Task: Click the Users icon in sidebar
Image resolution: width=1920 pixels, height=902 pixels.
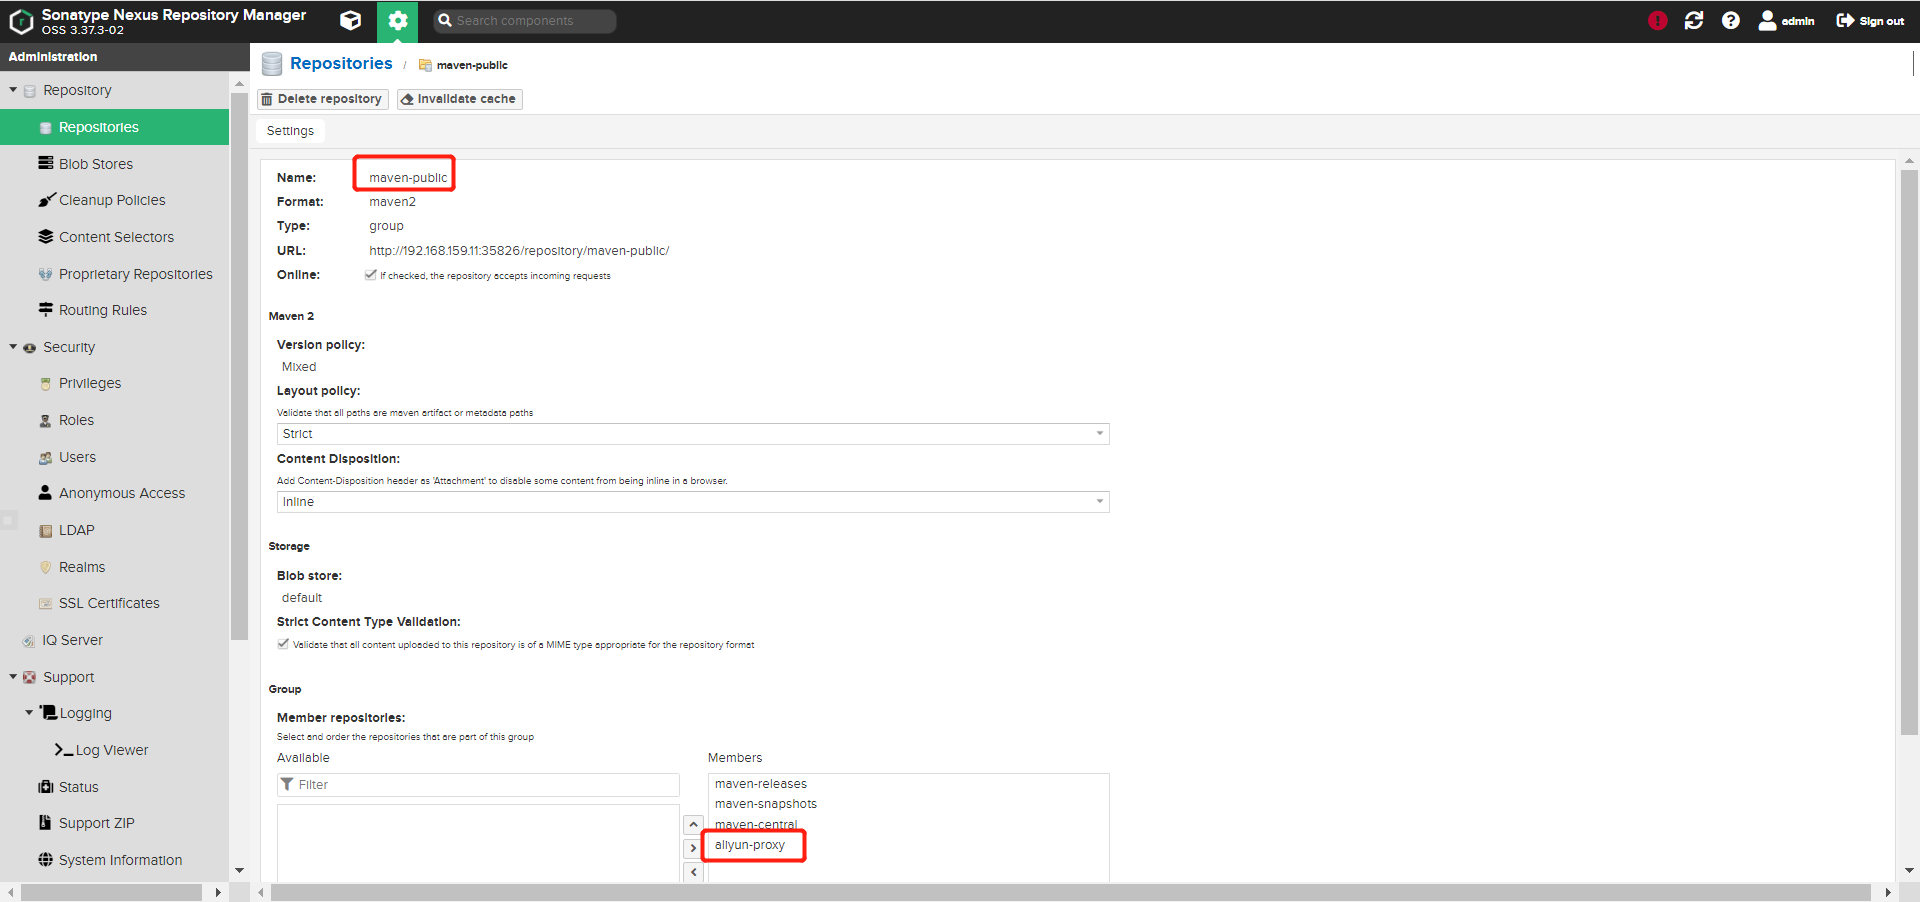Action: [x=45, y=458]
